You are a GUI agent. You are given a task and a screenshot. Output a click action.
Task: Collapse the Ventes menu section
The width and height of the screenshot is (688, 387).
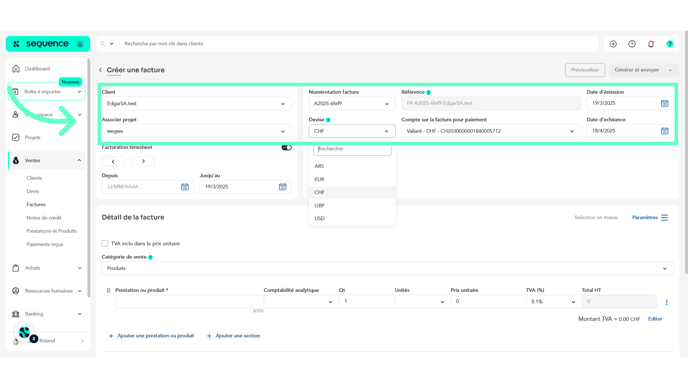click(x=79, y=161)
